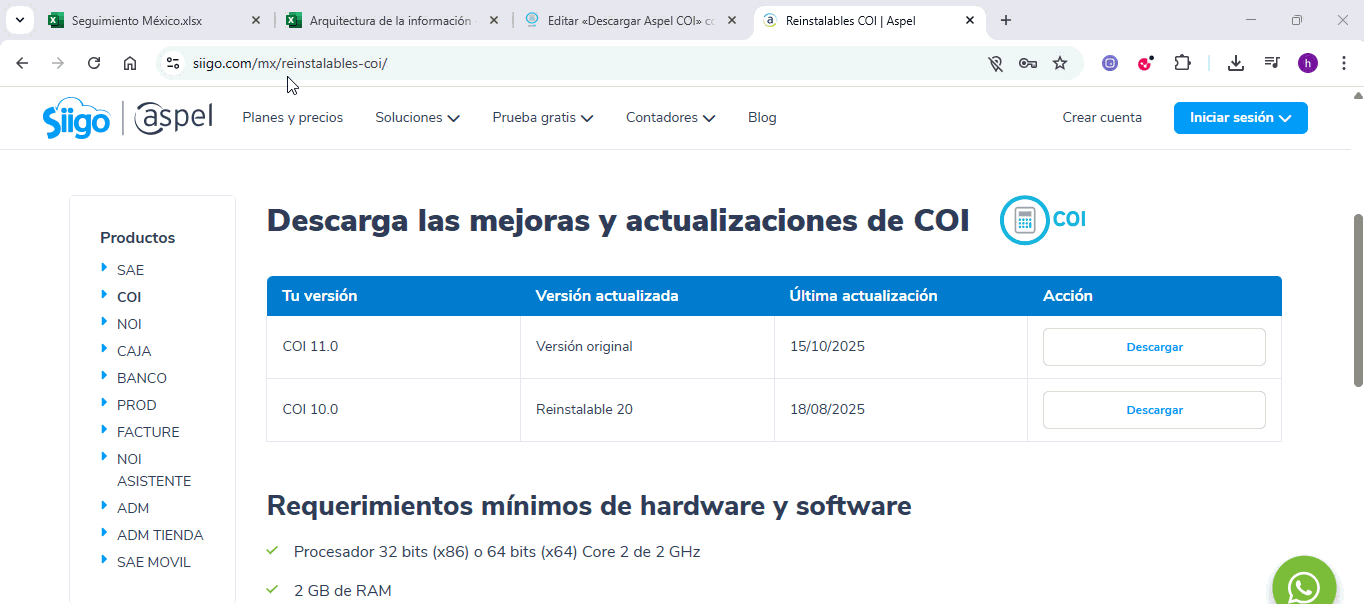1364x604 pixels.
Task: Open the Iniciar sesión dropdown button
Action: tap(1240, 118)
